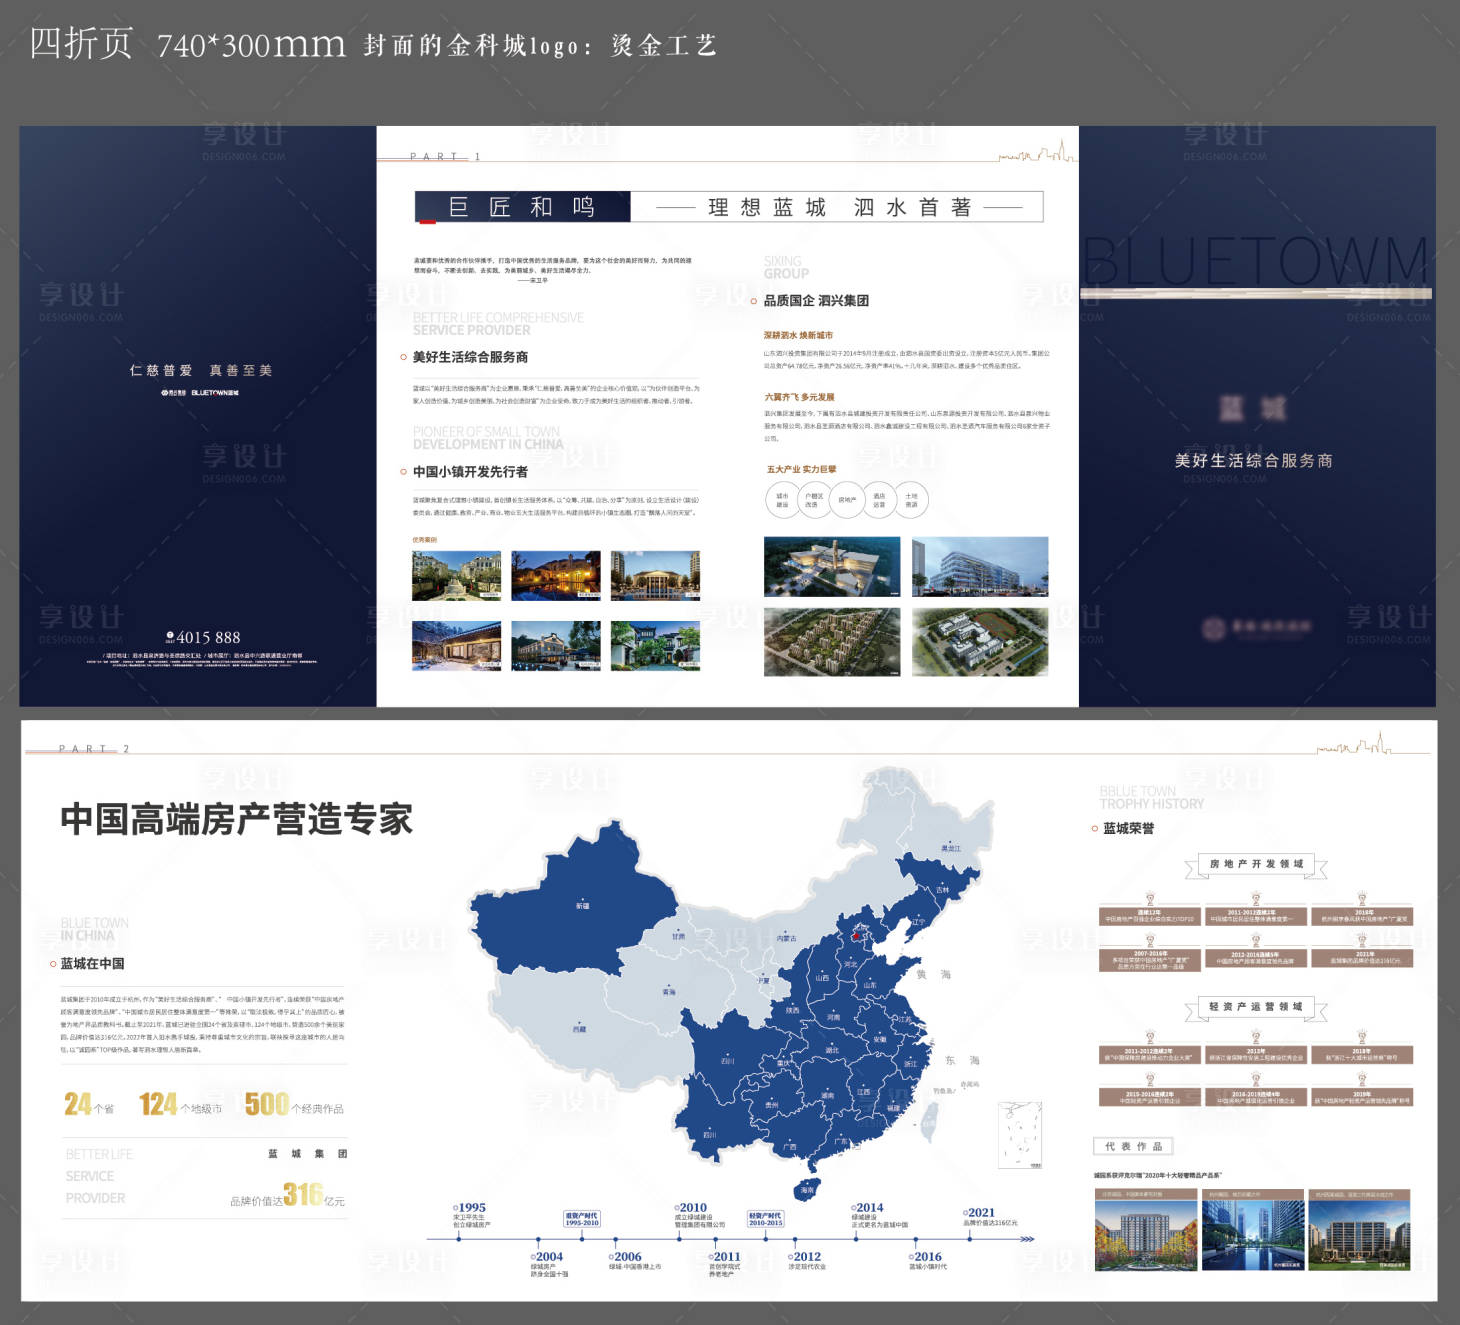Click the gold '316' brand value figure
1460x1325 pixels.
click(x=303, y=1194)
